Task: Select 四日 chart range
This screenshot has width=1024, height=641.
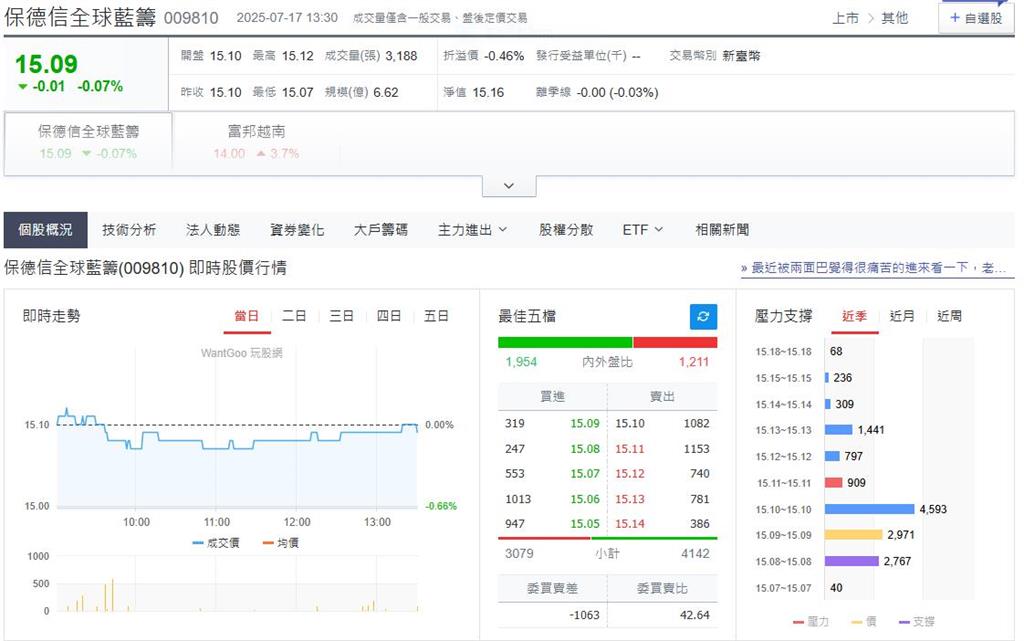Action: point(389,317)
